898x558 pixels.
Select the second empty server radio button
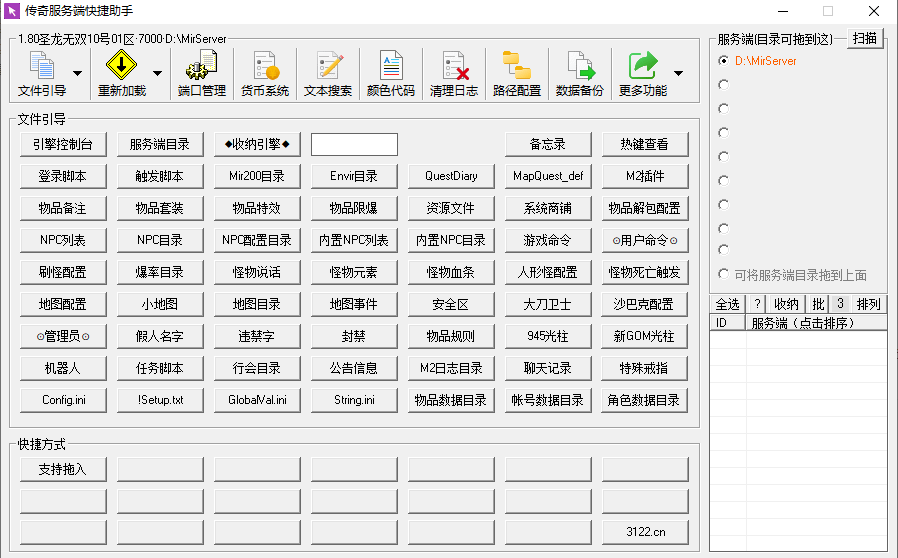click(724, 109)
